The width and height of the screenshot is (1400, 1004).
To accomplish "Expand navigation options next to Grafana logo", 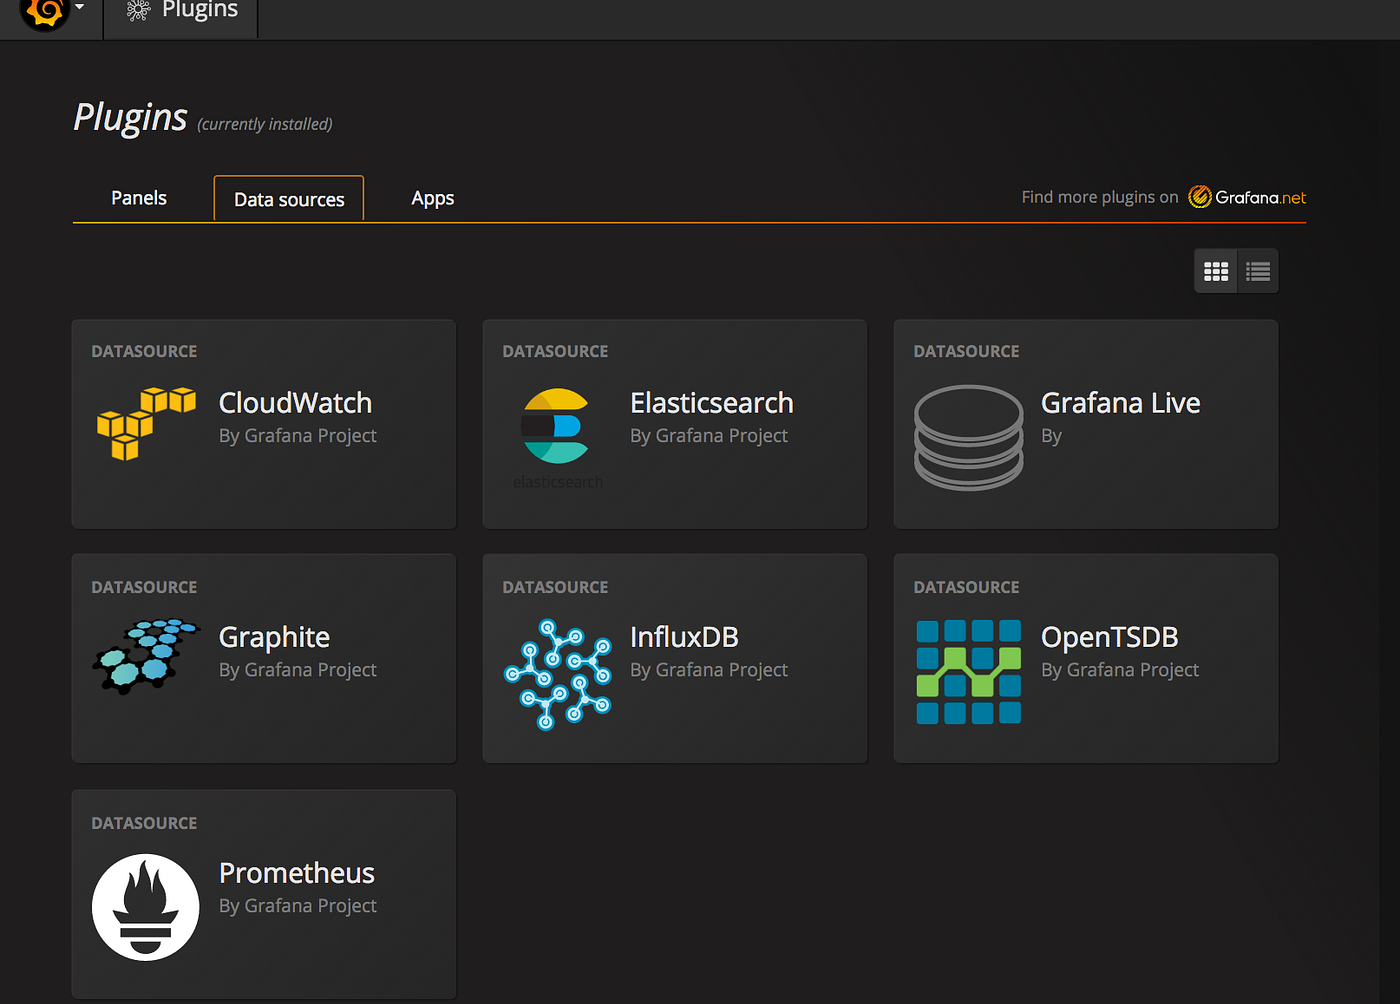I will tap(79, 7).
